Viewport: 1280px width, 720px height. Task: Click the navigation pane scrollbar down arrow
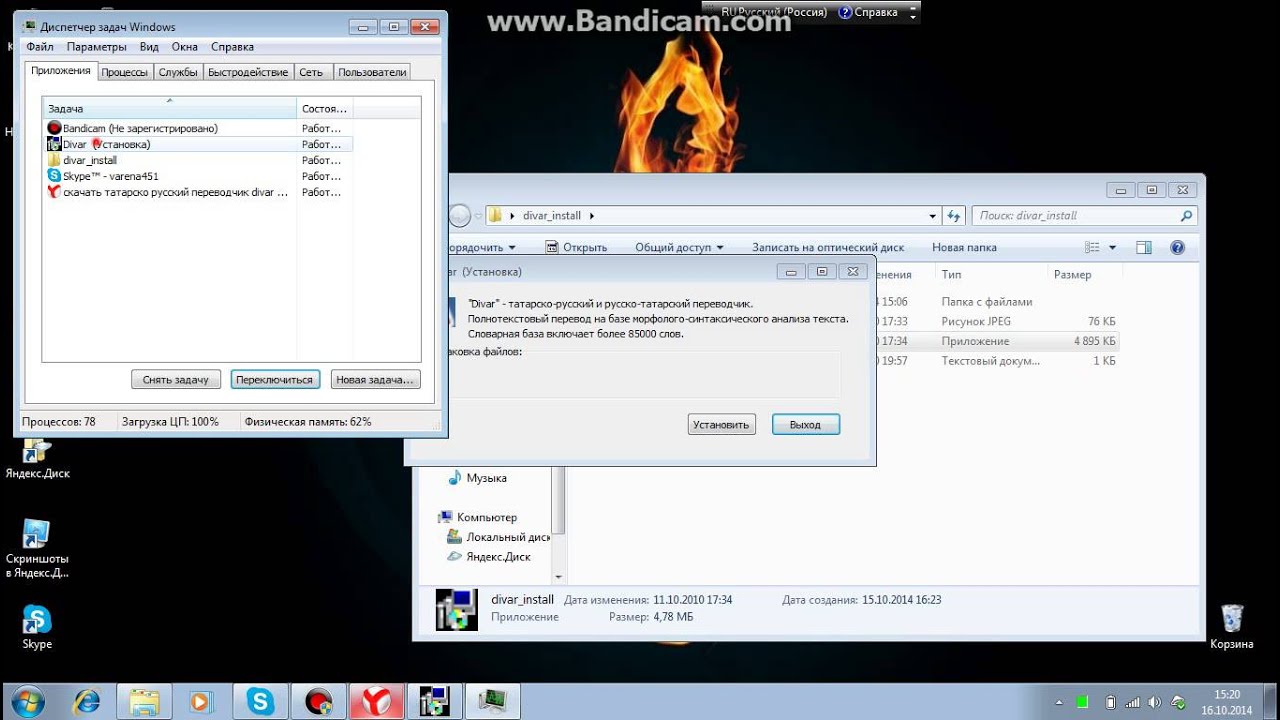pyautogui.click(x=559, y=576)
